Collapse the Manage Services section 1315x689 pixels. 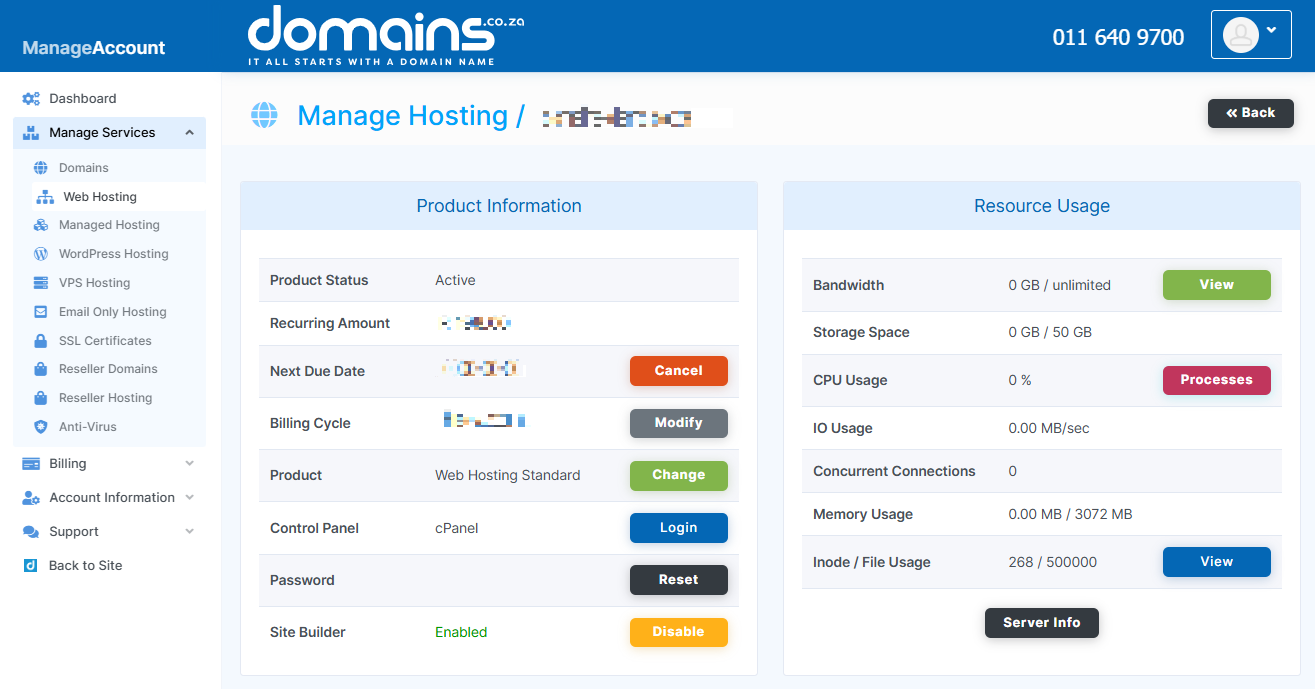[x=189, y=132]
